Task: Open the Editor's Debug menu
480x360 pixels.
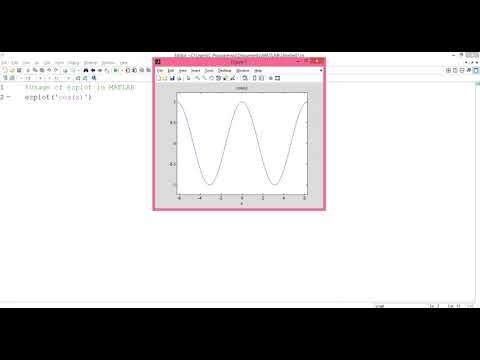Action: (x=73, y=63)
